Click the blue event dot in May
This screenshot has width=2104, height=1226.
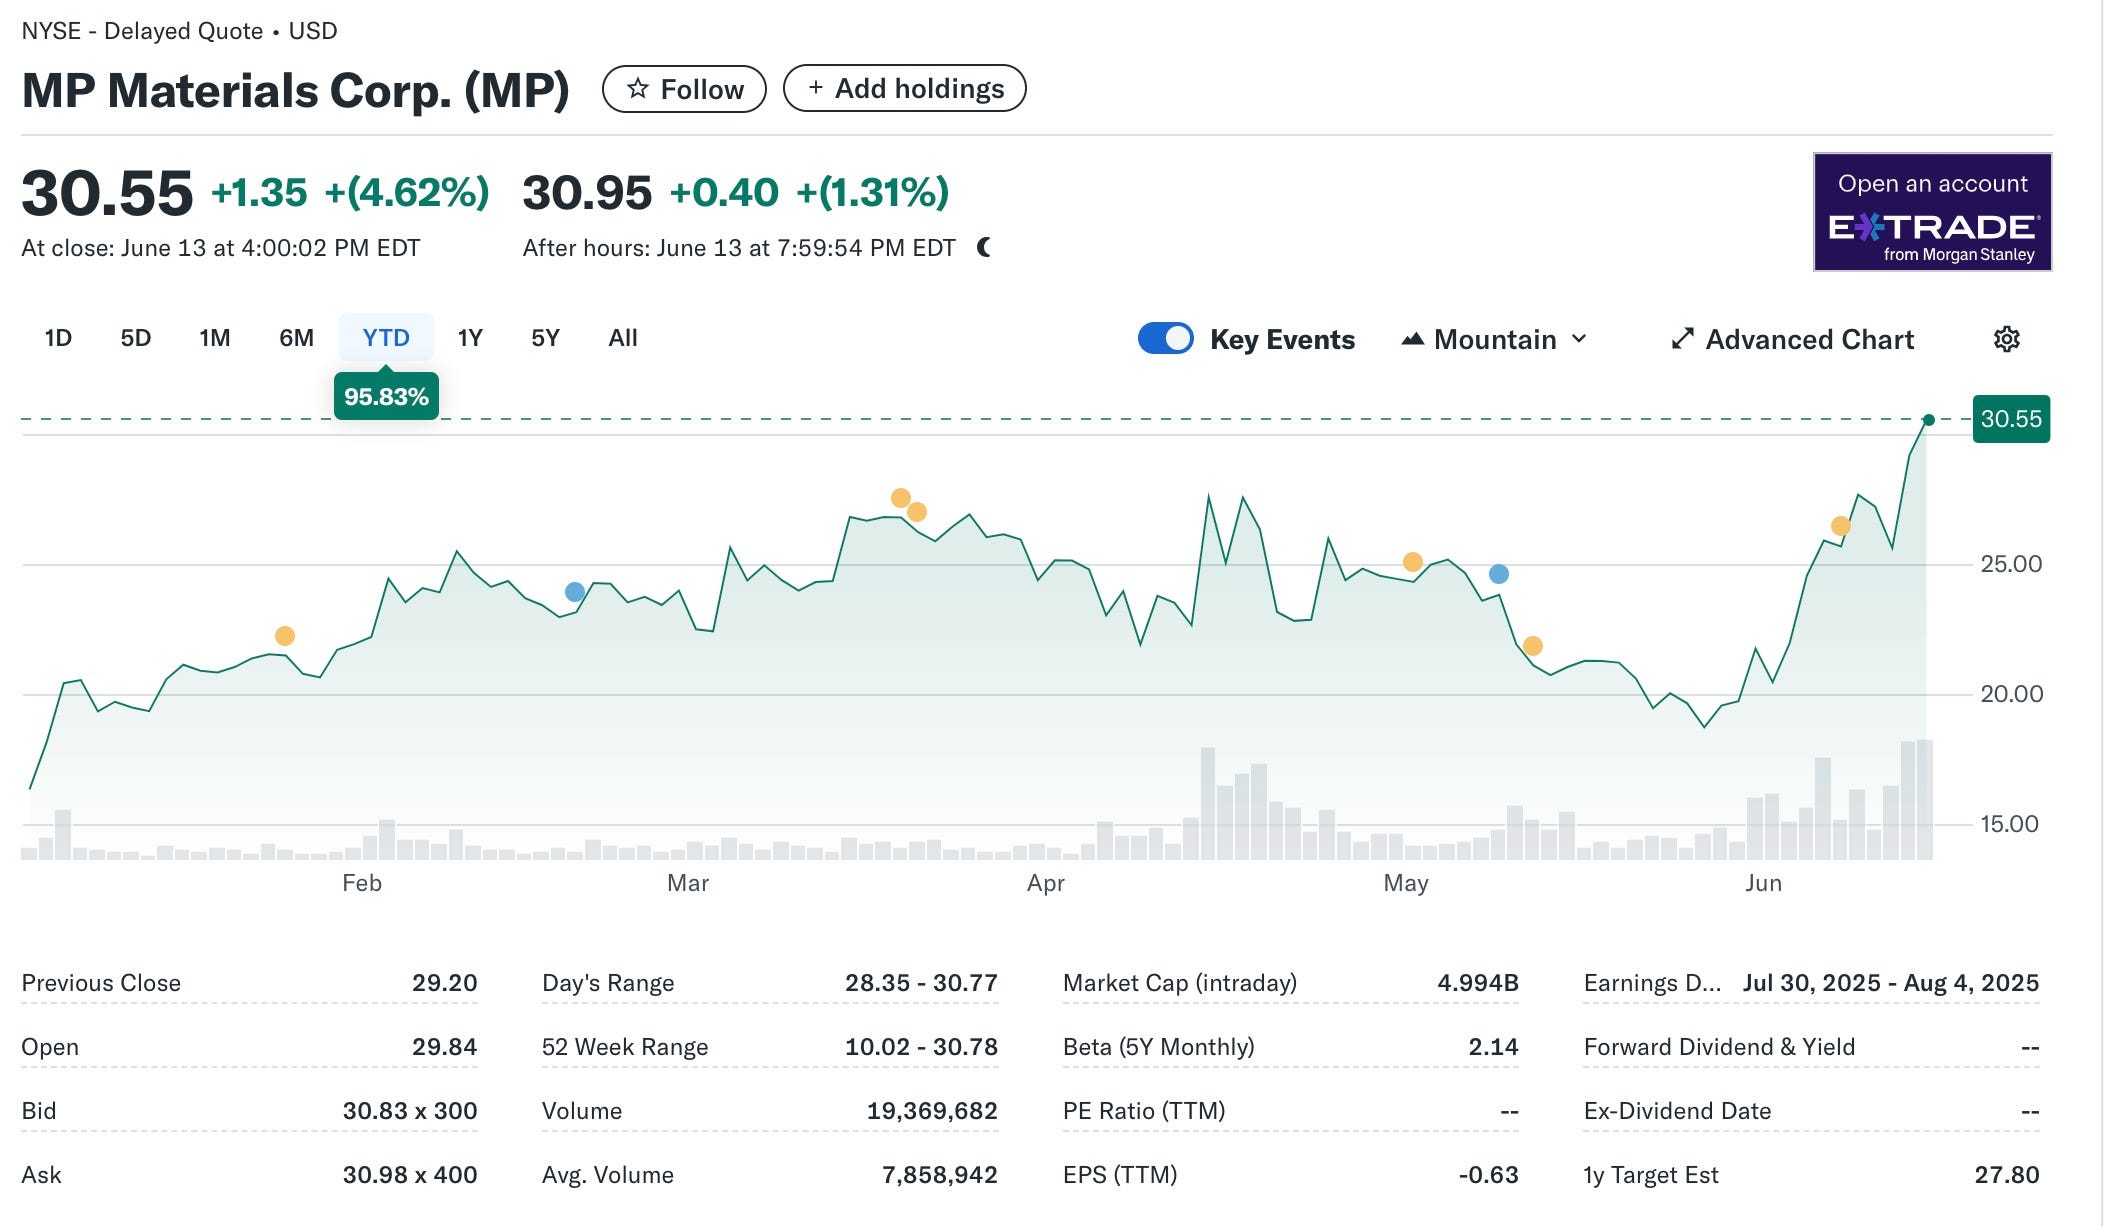pos(1498,574)
